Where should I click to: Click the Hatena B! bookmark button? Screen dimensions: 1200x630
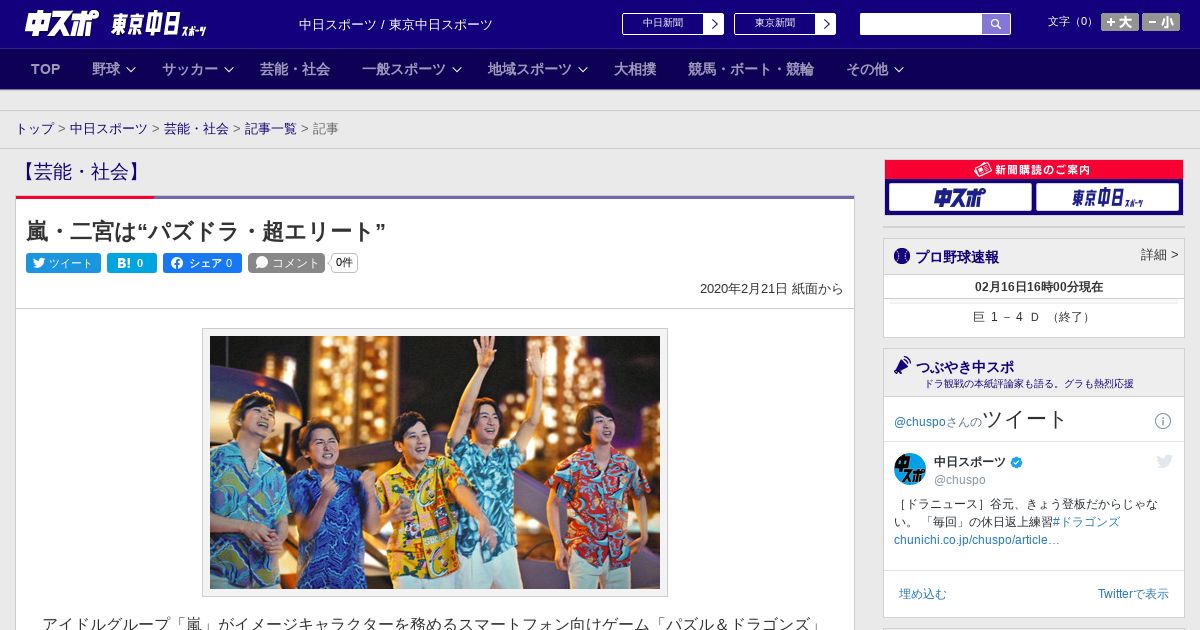(x=132, y=263)
